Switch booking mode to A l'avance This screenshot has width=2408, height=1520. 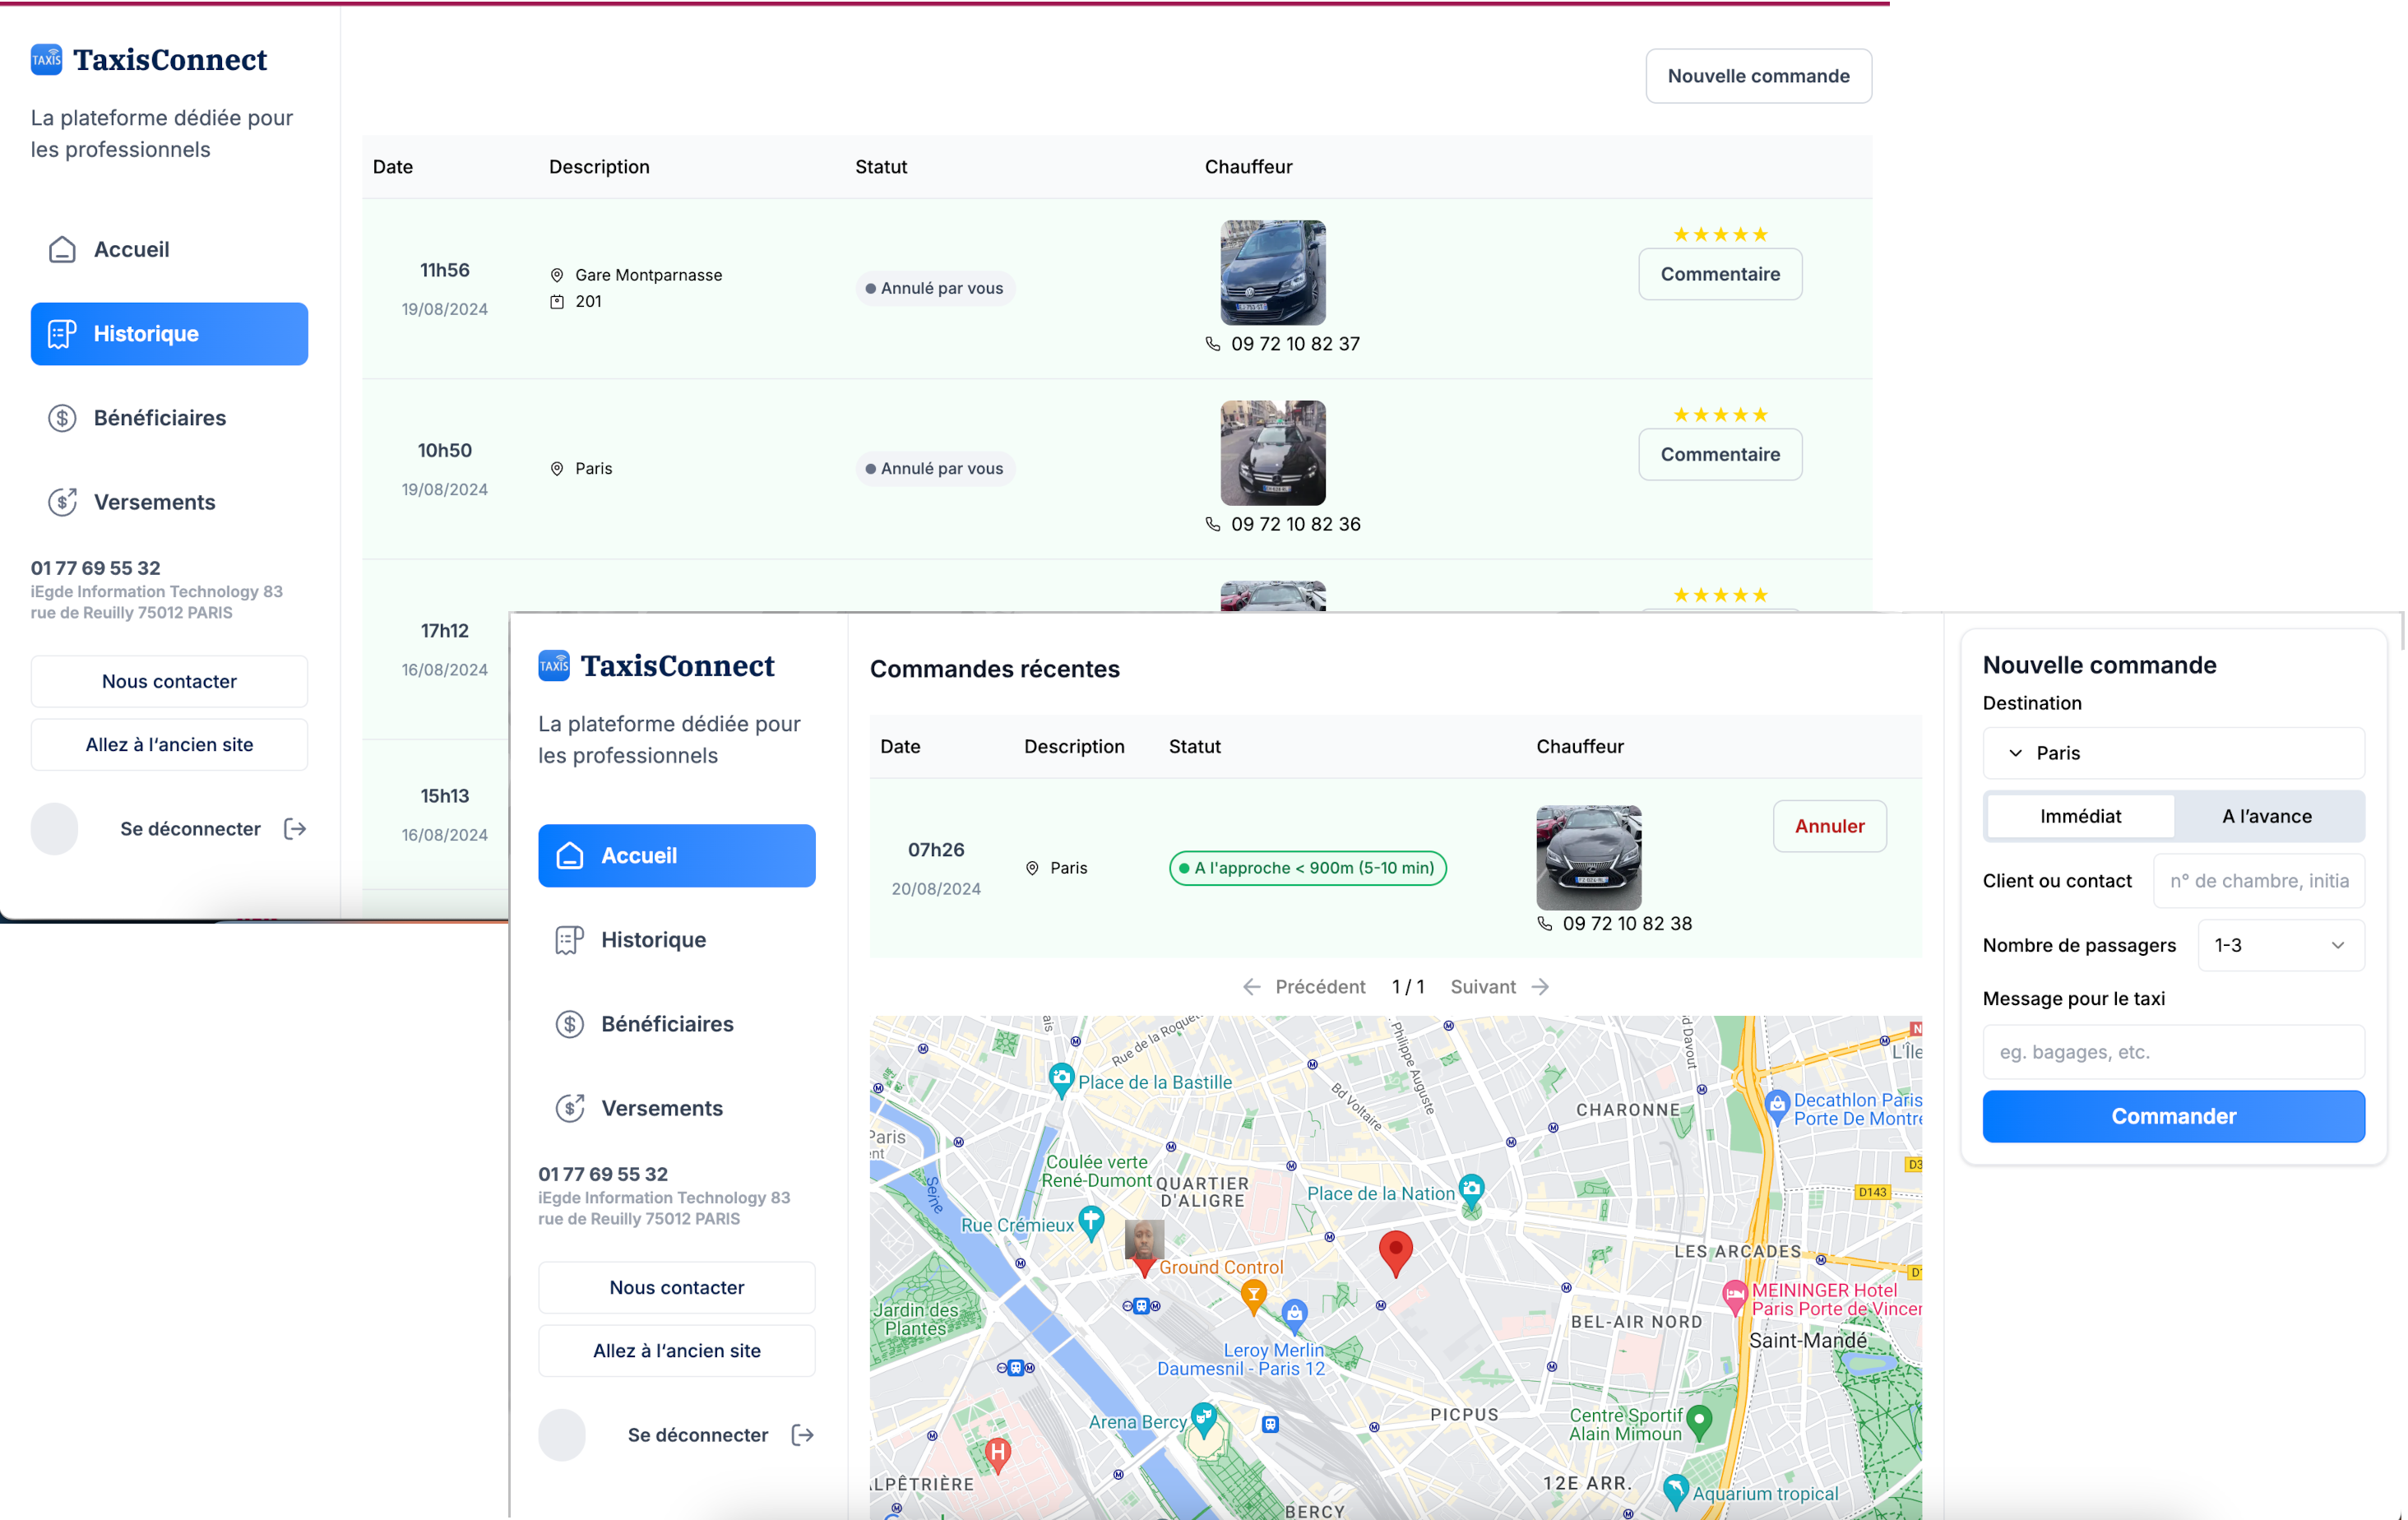click(x=2267, y=816)
